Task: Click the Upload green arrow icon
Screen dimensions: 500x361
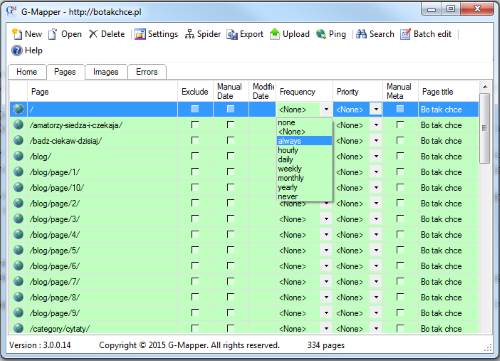Action: (x=275, y=34)
